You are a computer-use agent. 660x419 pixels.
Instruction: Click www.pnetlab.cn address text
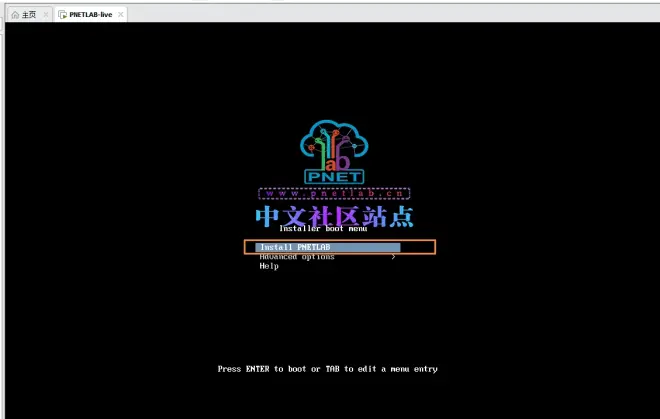[x=334, y=194]
